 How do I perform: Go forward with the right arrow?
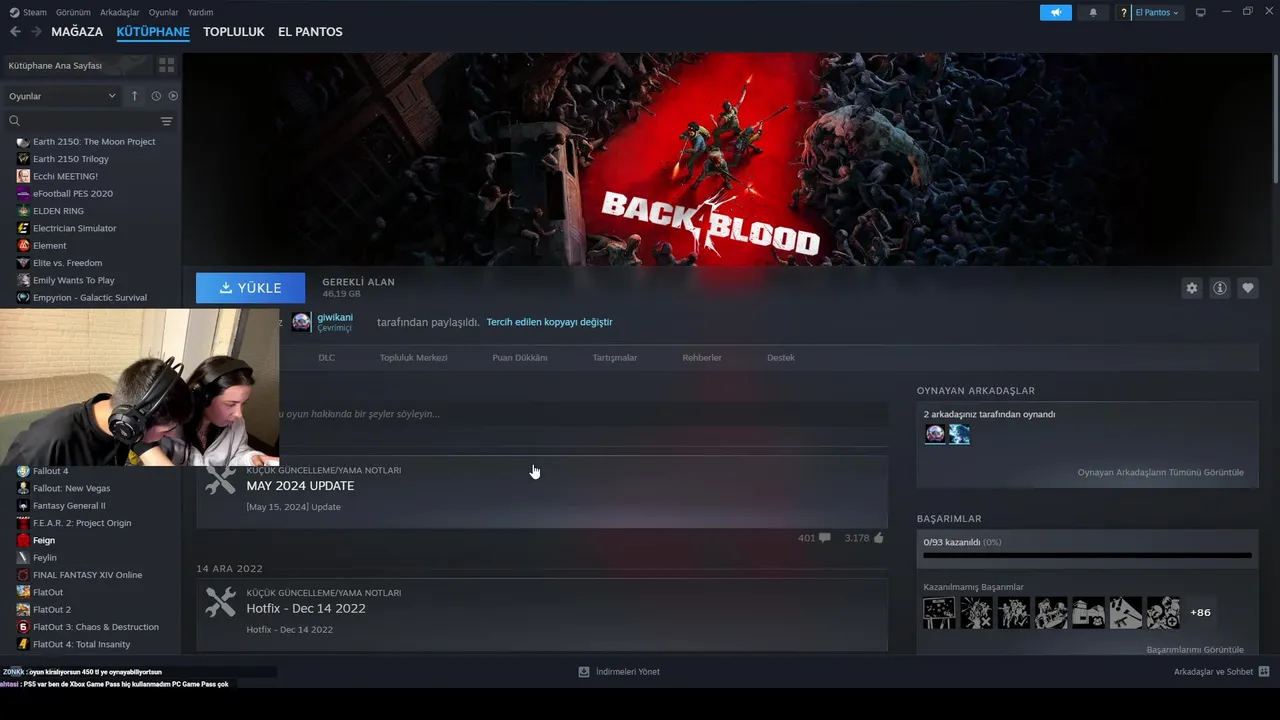tap(36, 32)
